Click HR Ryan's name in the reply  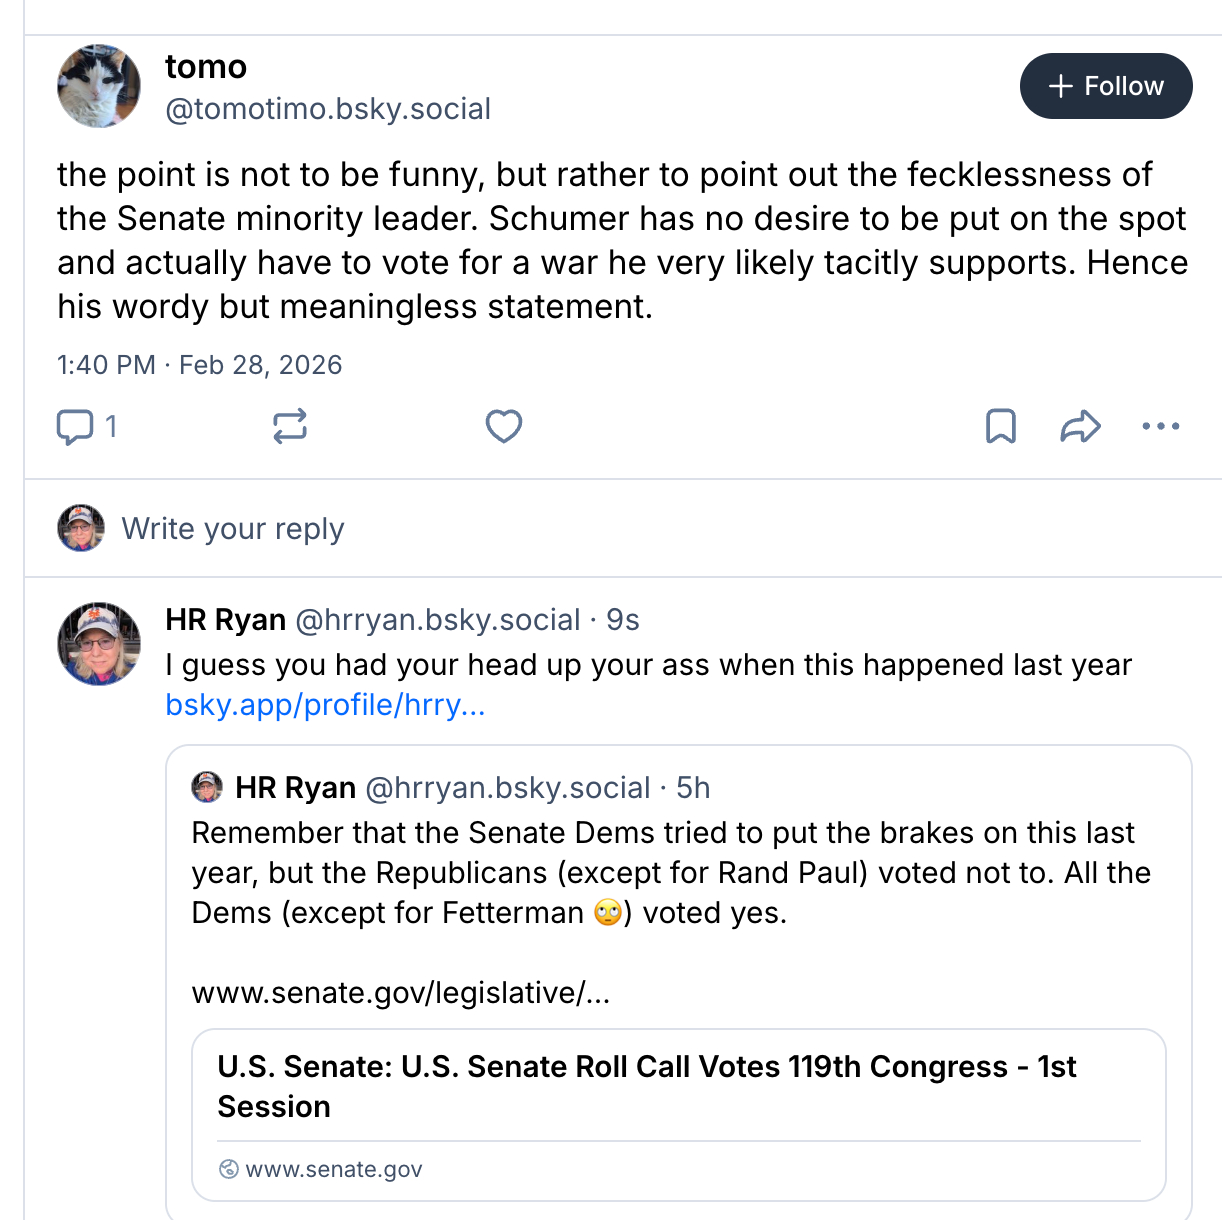click(226, 620)
